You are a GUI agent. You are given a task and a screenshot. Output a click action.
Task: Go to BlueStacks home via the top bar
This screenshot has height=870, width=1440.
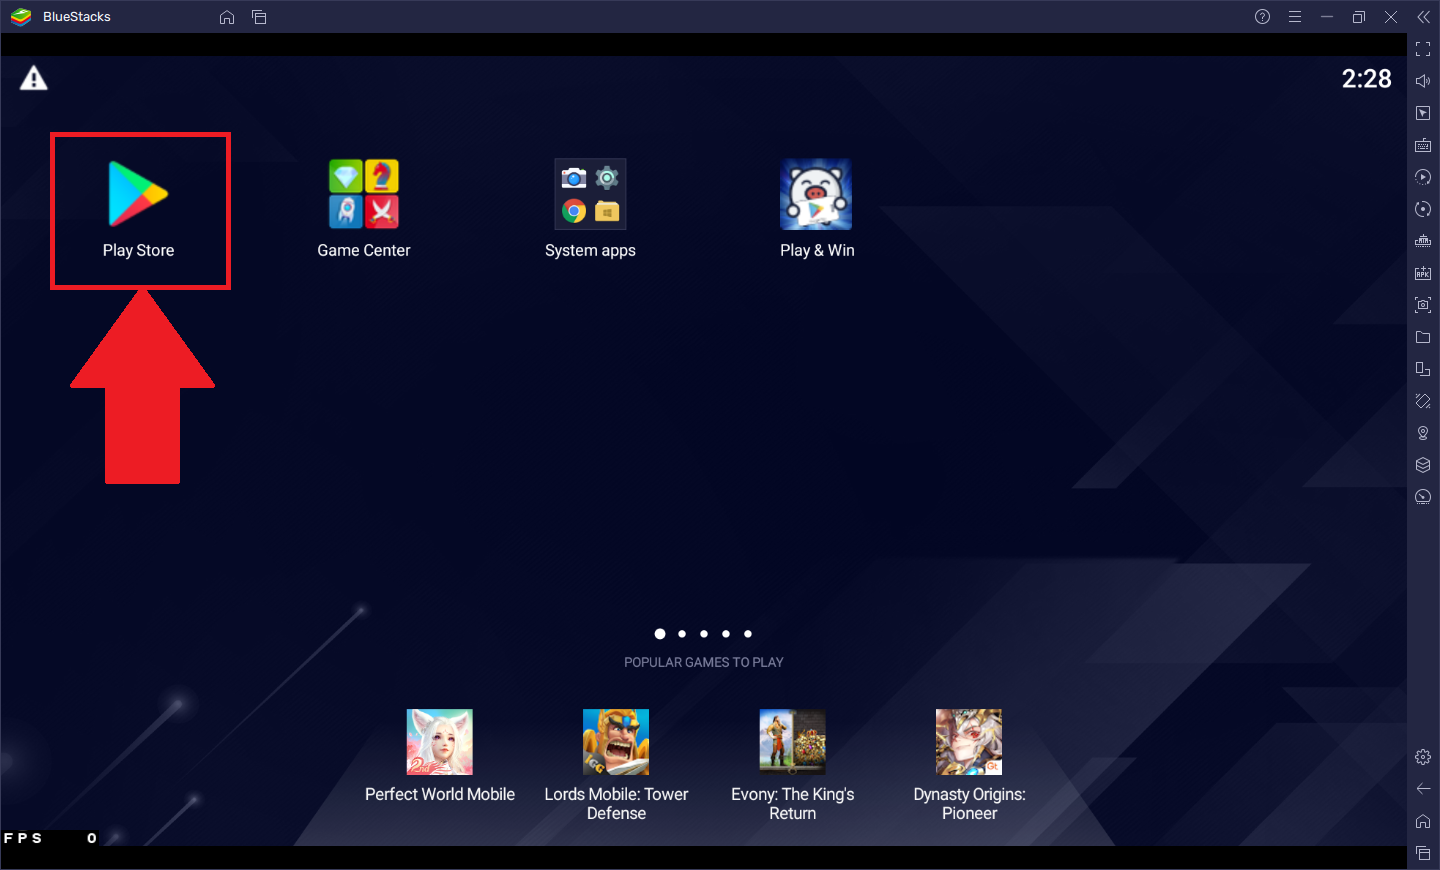[226, 16]
